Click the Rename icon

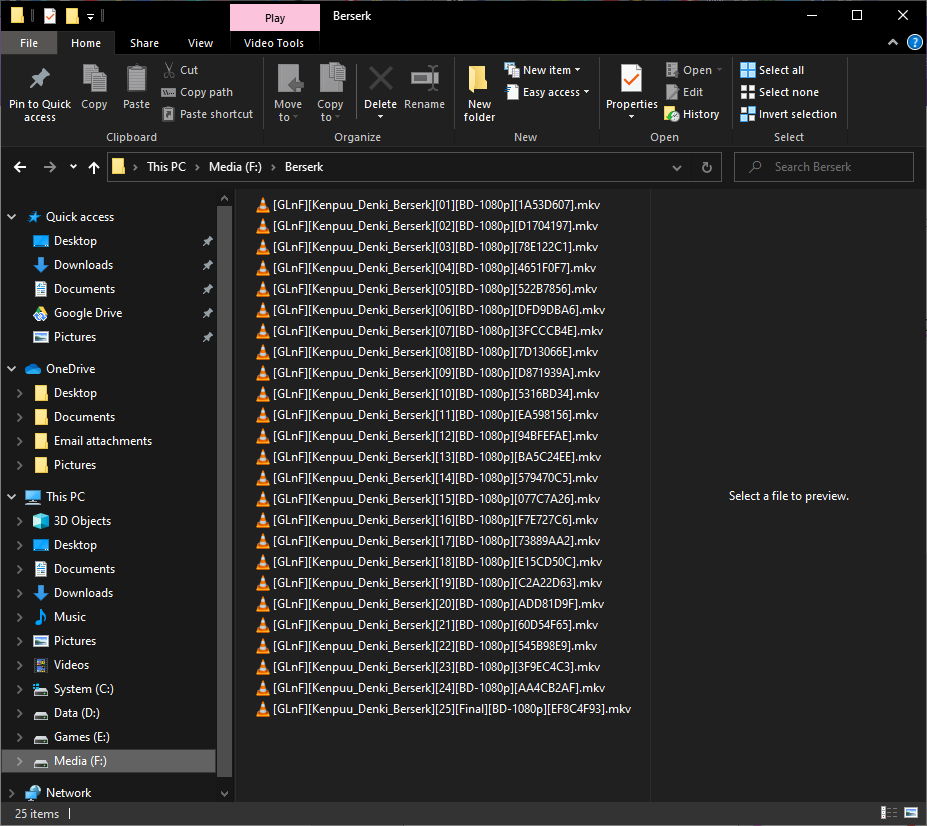[x=424, y=79]
